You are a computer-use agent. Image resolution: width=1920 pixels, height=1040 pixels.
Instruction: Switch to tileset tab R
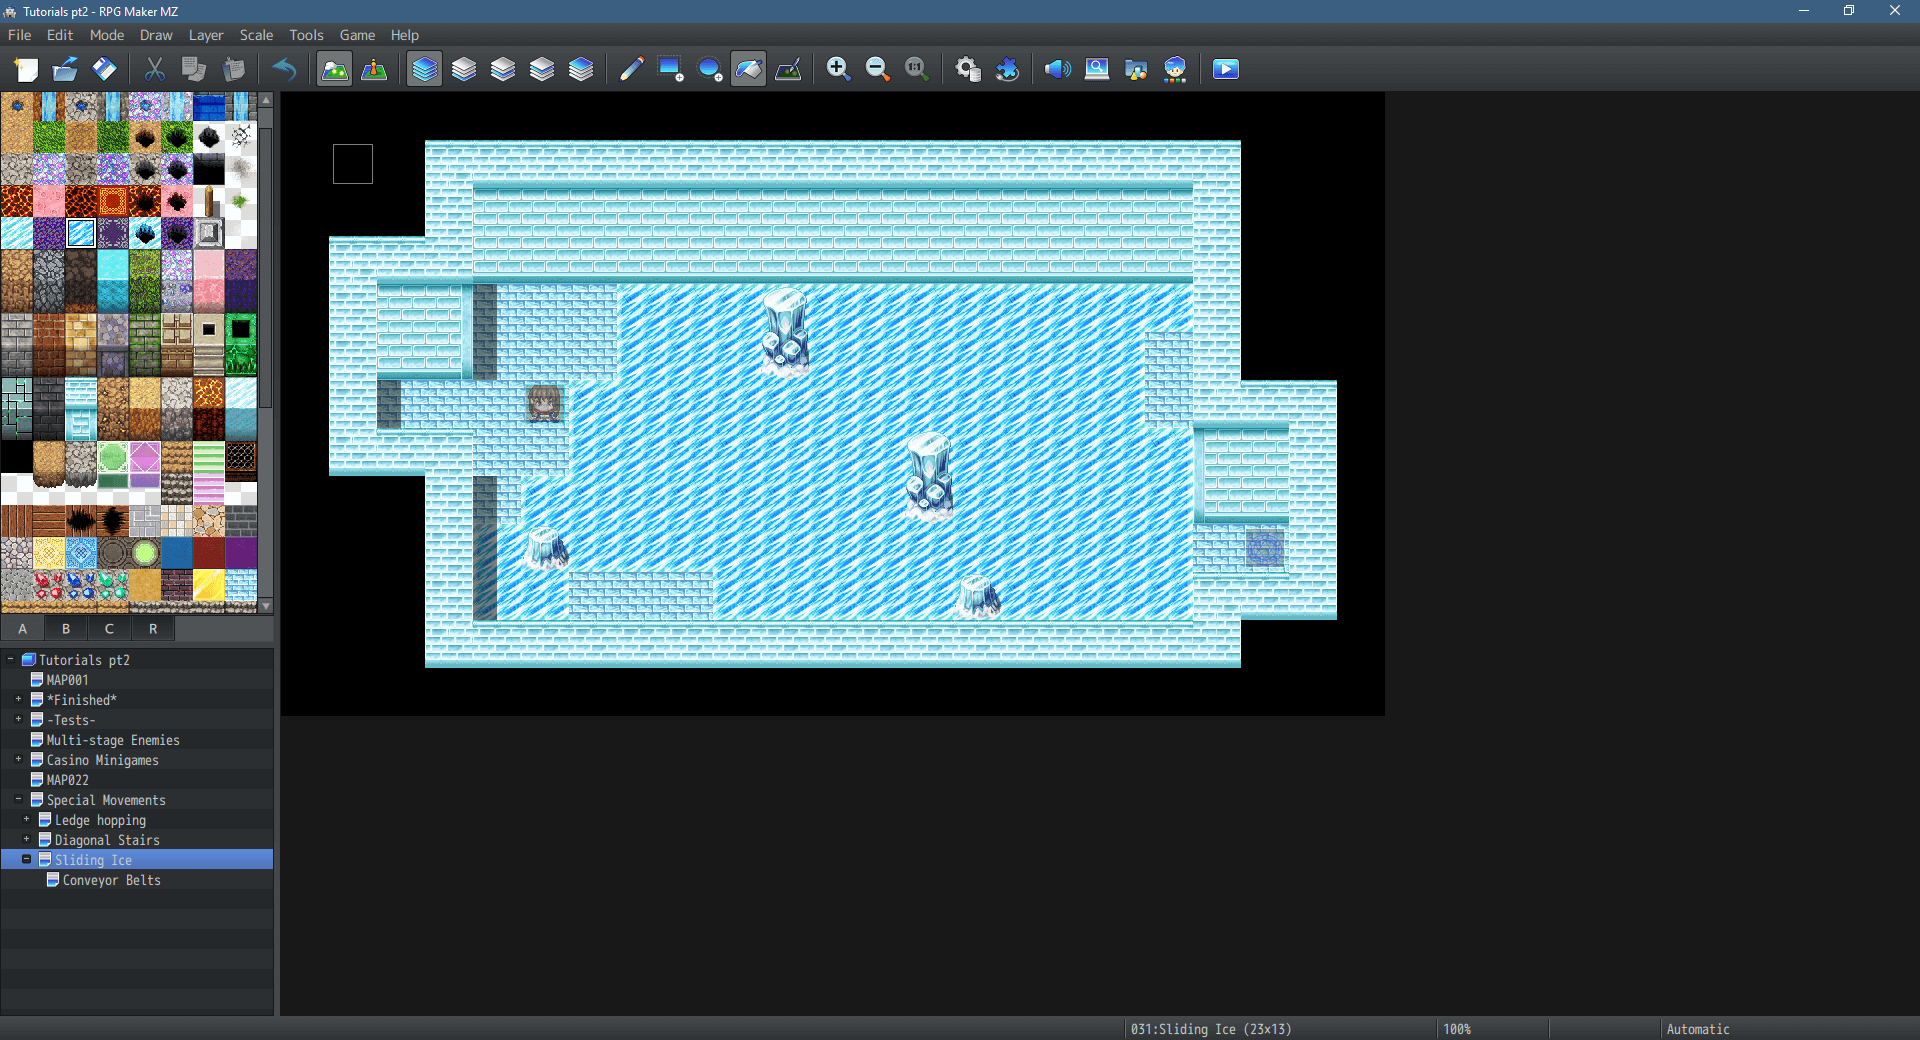153,628
